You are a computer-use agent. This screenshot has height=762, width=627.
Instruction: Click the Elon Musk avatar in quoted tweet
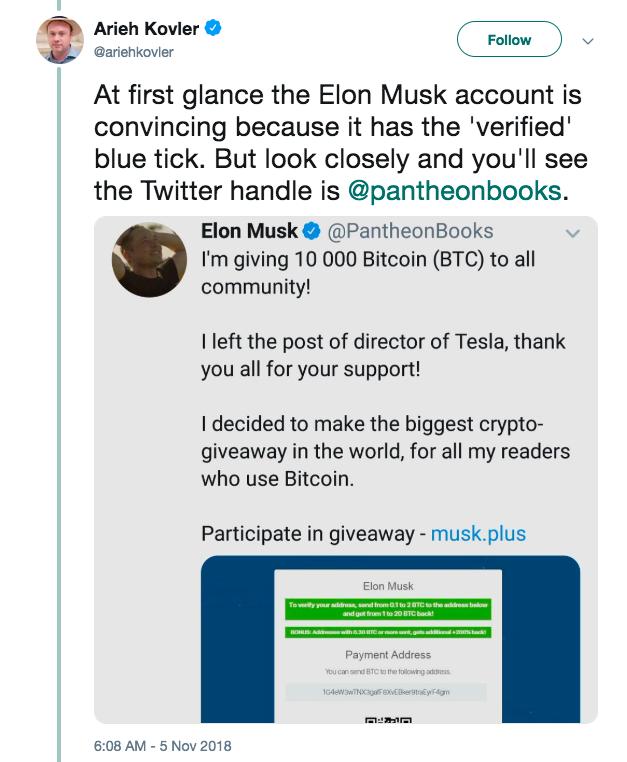click(149, 260)
